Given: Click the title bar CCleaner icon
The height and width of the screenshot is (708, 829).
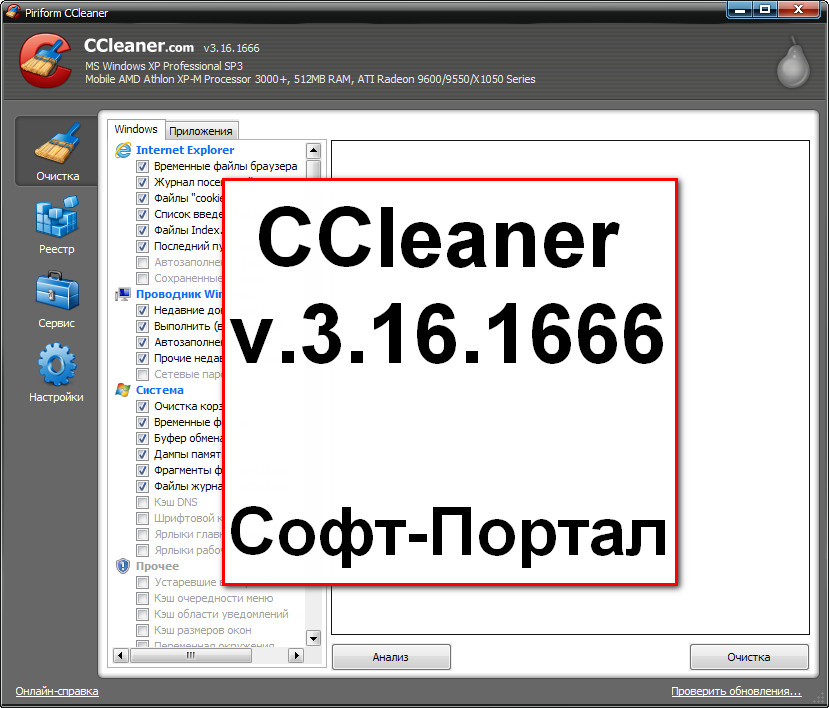Looking at the screenshot, I should tap(13, 11).
